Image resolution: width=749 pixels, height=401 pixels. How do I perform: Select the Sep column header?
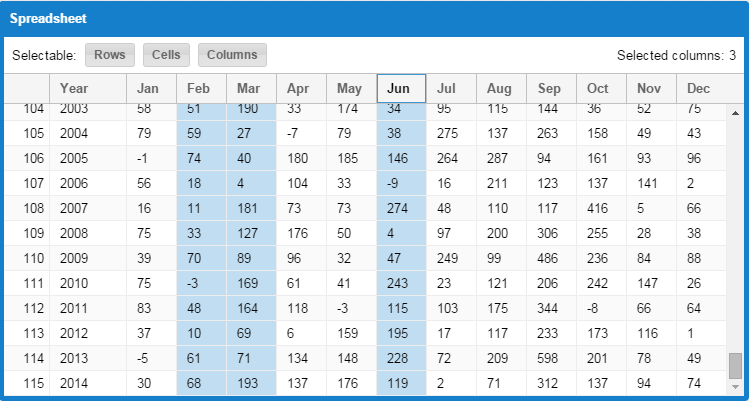549,88
